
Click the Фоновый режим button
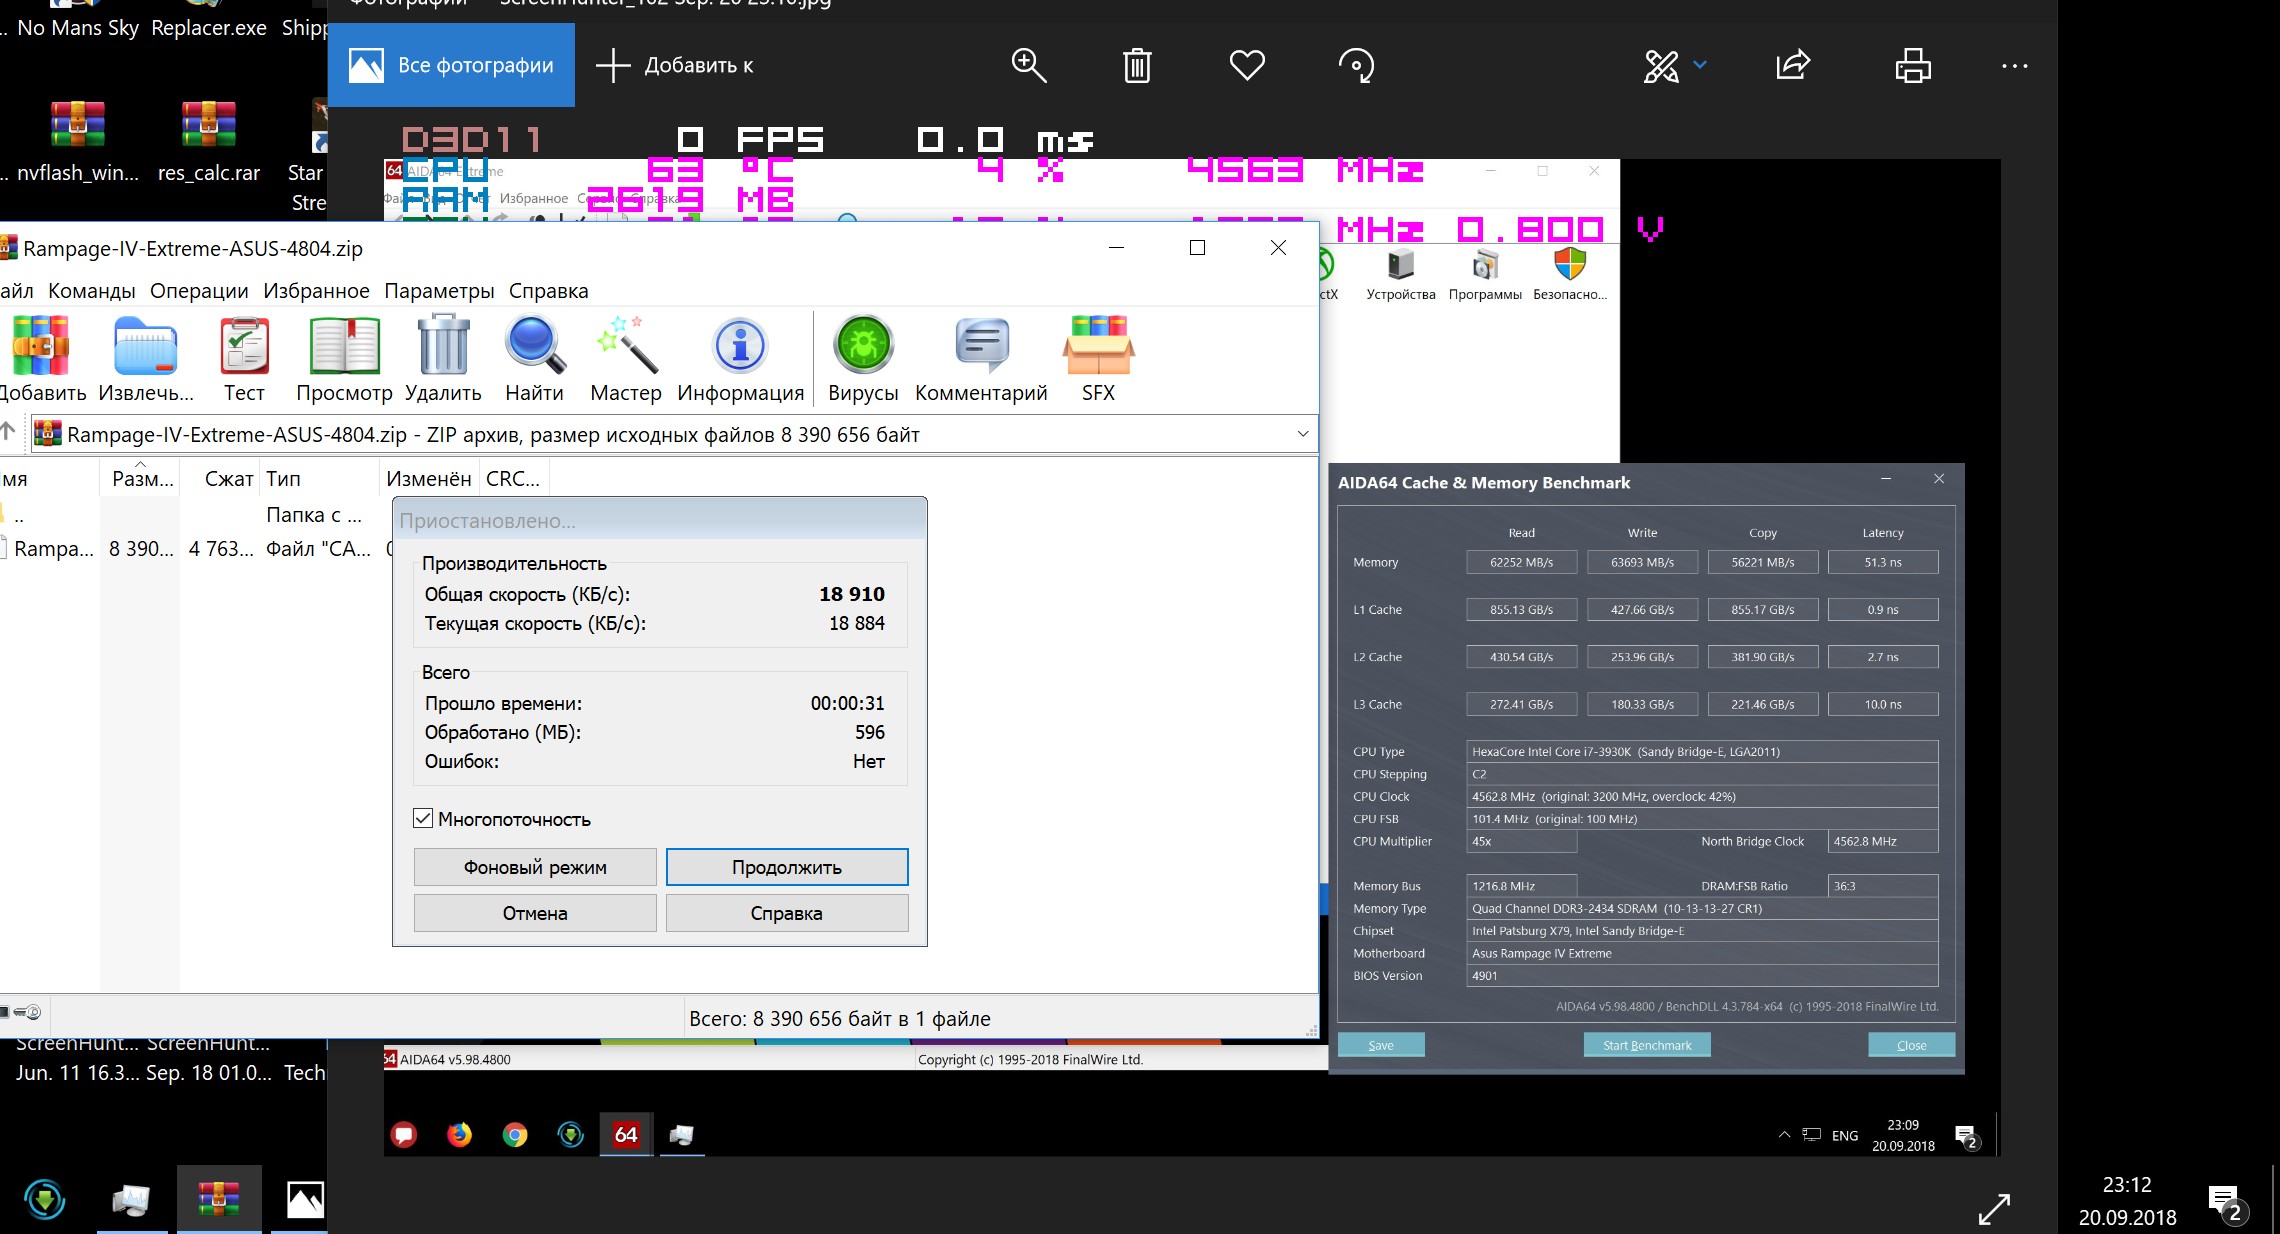tap(535, 867)
